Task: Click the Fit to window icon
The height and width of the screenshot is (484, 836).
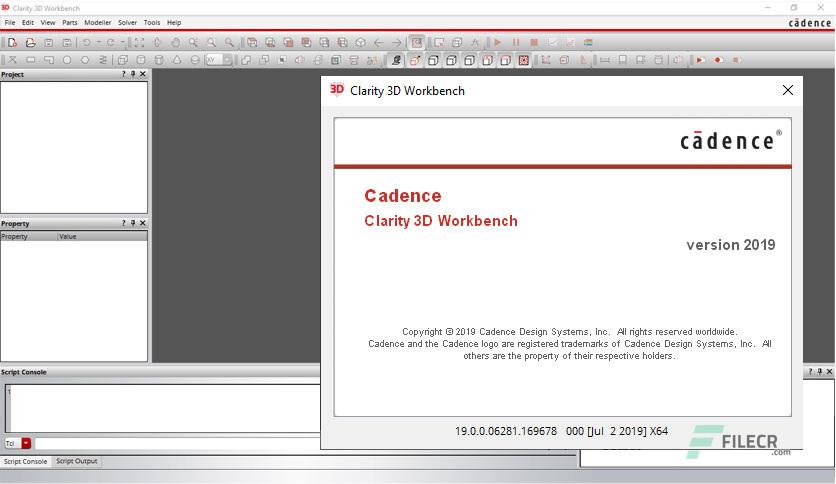Action: [139, 43]
